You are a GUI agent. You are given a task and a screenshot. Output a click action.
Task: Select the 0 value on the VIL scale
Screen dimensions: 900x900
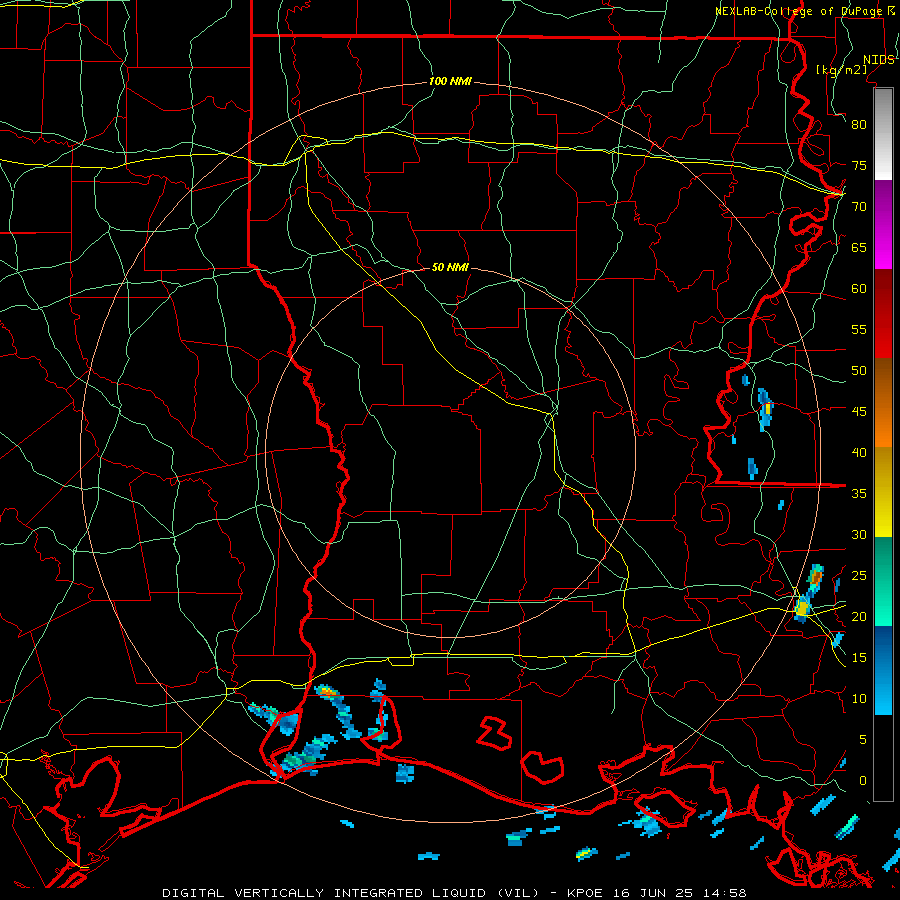tap(863, 781)
